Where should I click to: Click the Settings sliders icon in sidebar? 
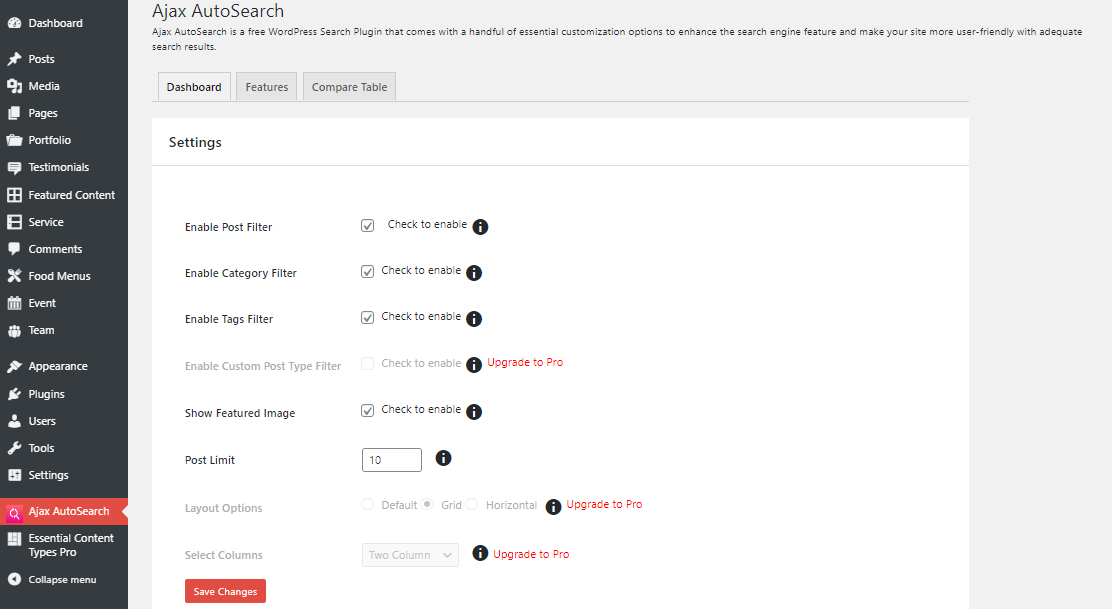pyautogui.click(x=14, y=475)
